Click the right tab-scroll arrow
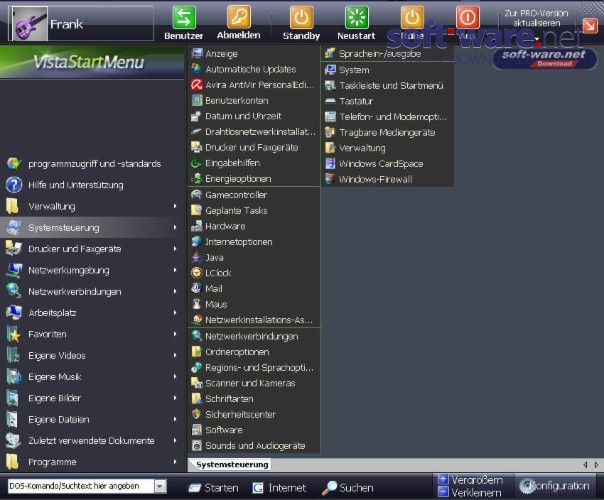 596,465
